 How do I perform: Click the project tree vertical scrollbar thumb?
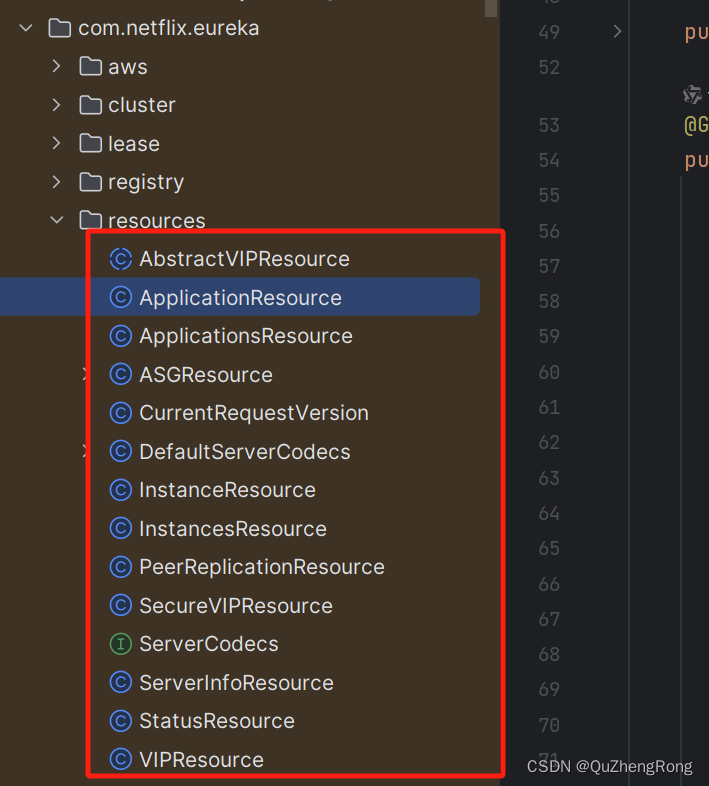click(x=491, y=8)
